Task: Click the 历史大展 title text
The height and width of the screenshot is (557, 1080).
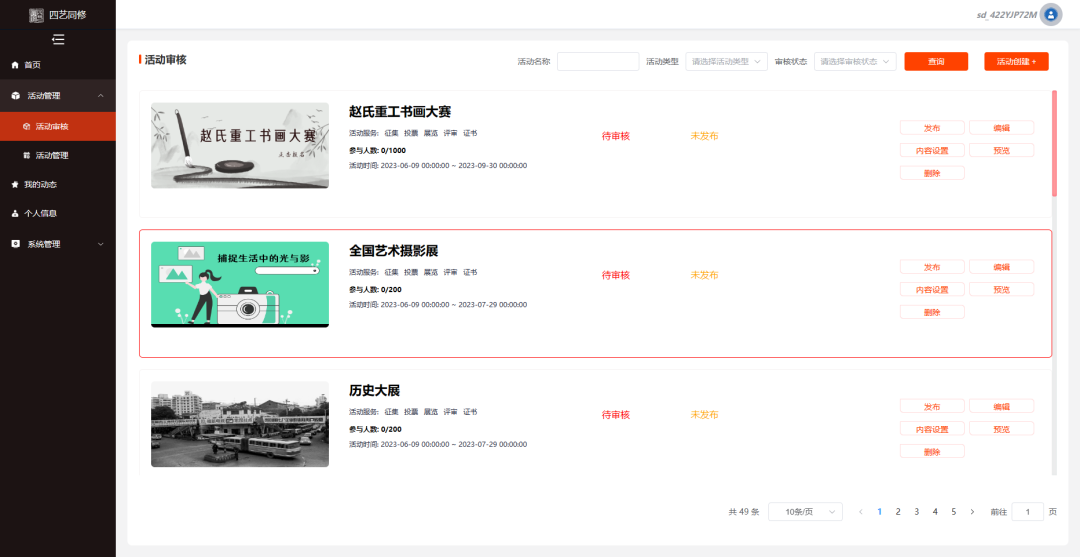Action: [375, 390]
